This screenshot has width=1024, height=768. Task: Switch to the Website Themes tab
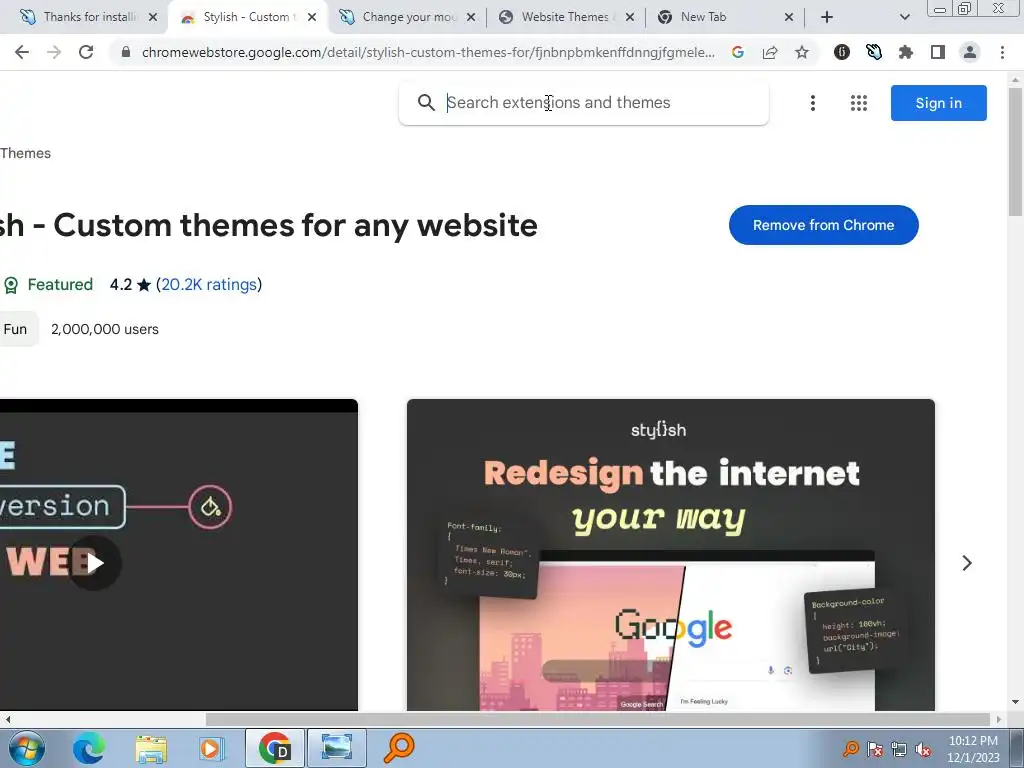[566, 17]
